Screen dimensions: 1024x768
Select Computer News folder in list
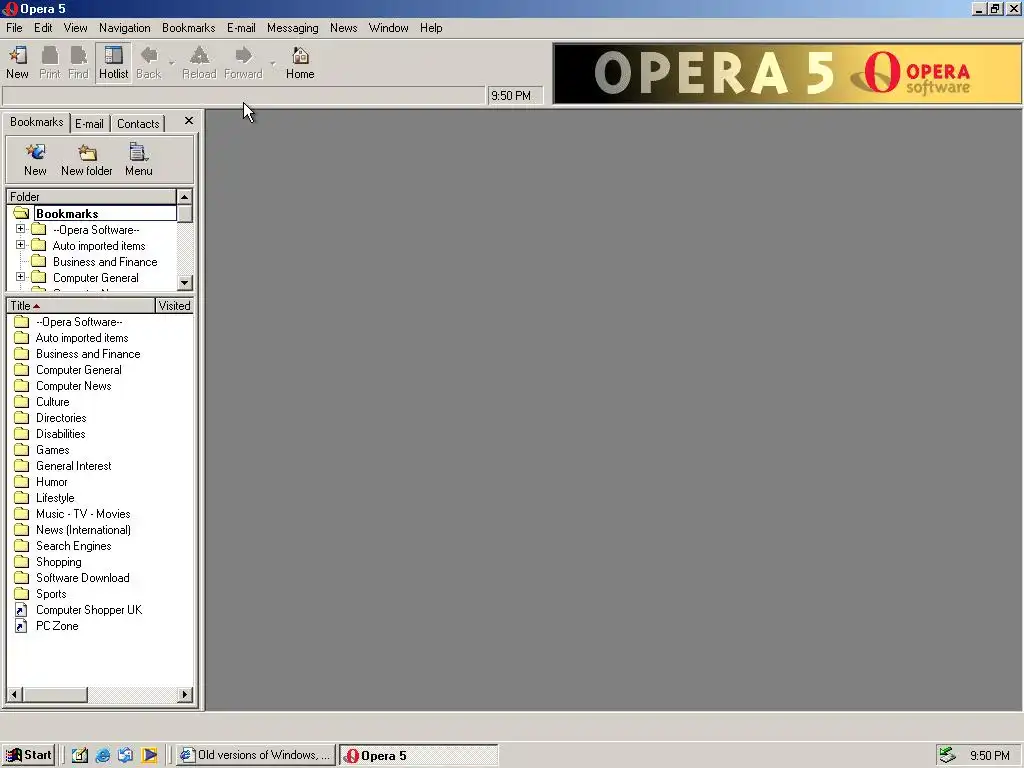73,386
